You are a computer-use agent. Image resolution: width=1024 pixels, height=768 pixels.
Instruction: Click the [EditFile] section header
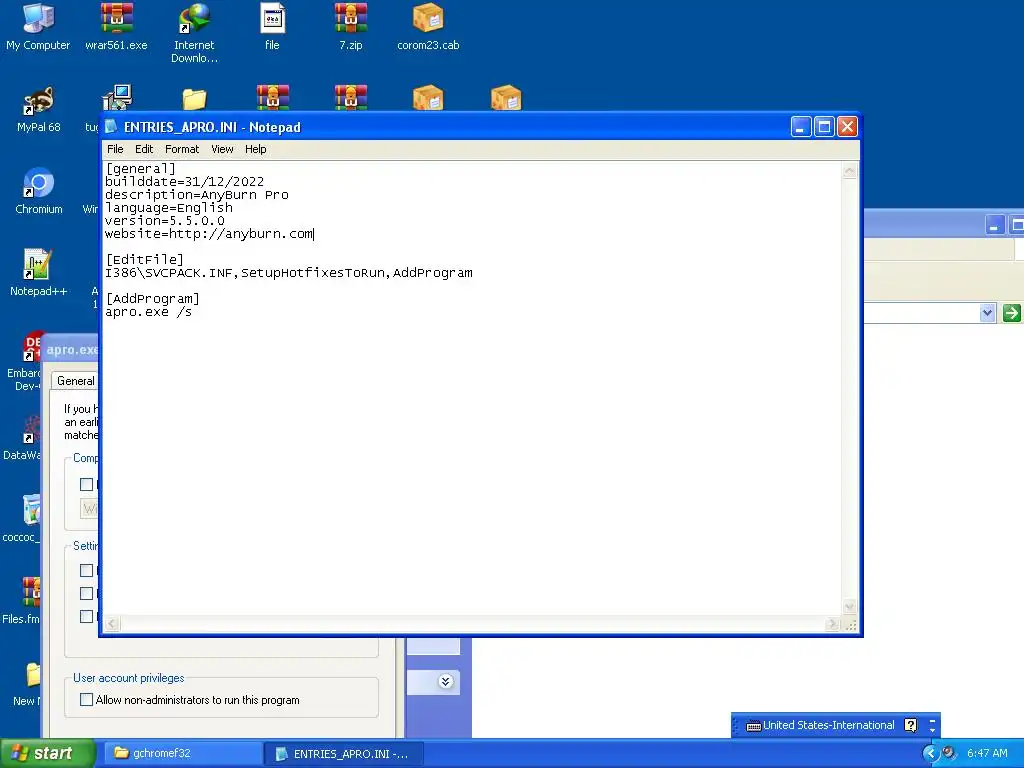tap(144, 260)
